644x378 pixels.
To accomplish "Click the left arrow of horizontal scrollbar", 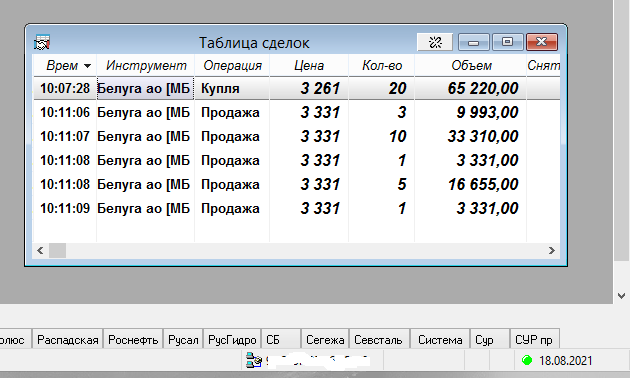I will coord(40,250).
